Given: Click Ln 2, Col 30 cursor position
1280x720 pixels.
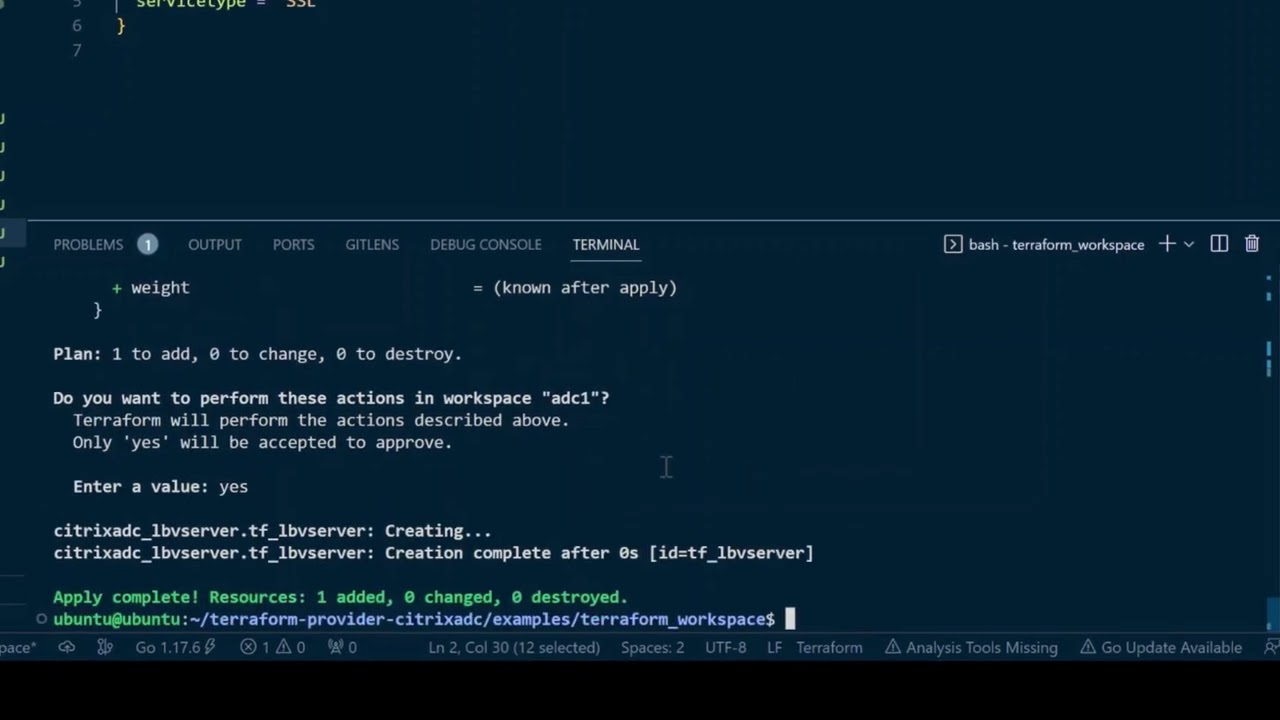Looking at the screenshot, I should pyautogui.click(x=514, y=647).
